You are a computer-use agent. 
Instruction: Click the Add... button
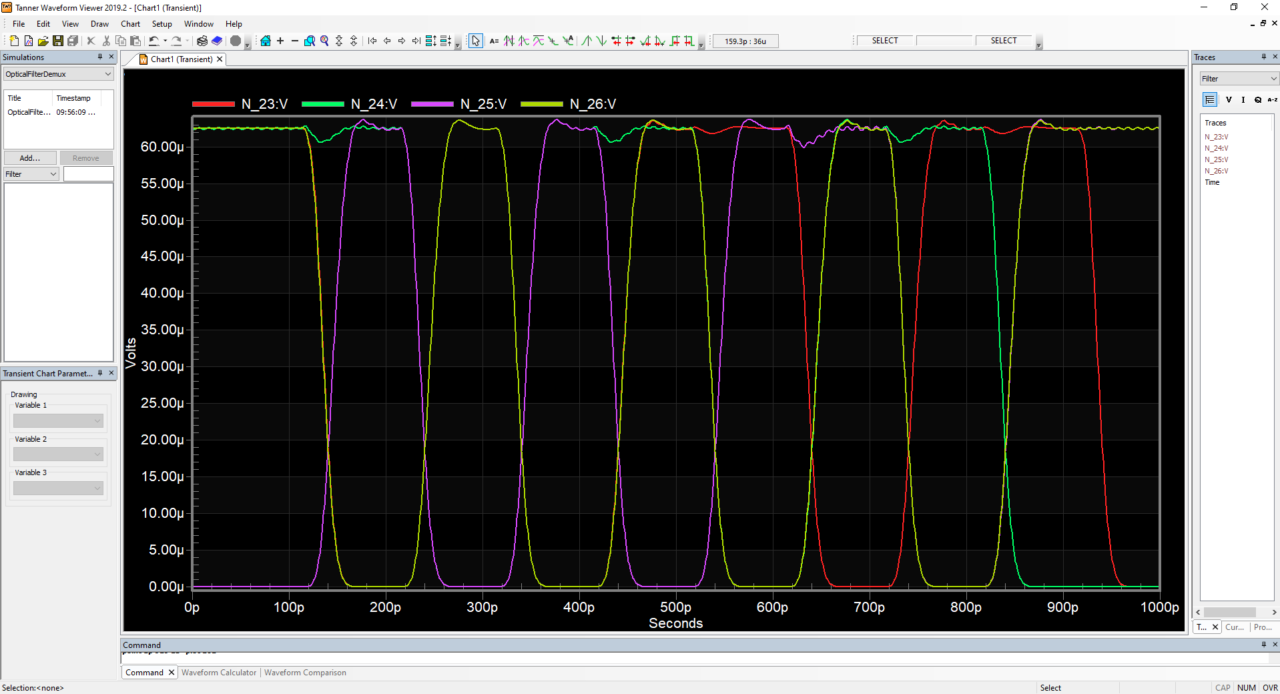tap(30, 158)
